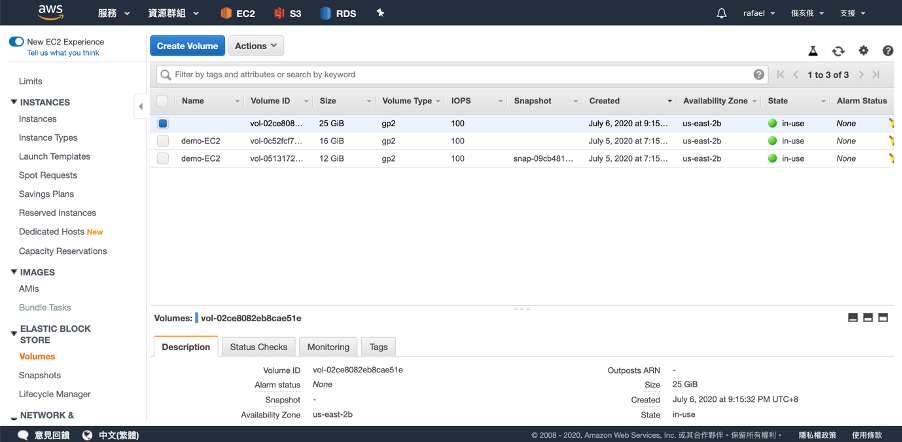Open the 隱私權政策 privacy policy link
This screenshot has height=442, width=902.
point(817,435)
